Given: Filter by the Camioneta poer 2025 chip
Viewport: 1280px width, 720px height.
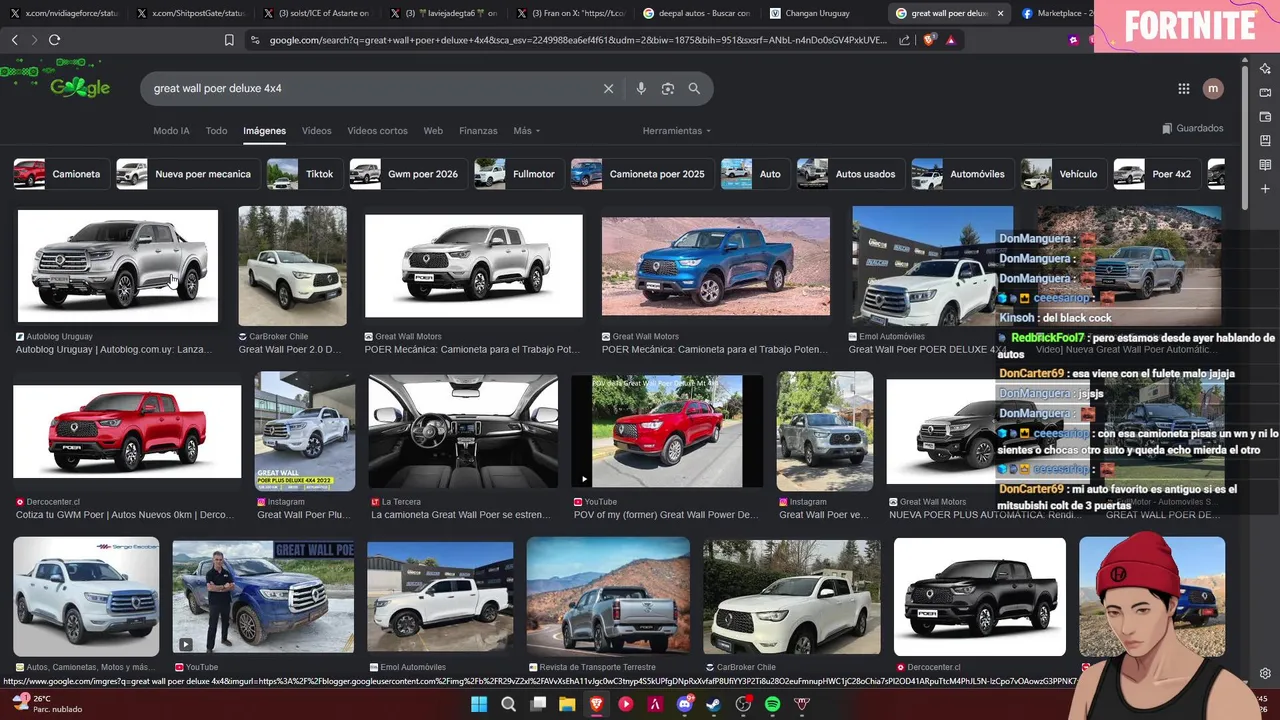Looking at the screenshot, I should click(x=642, y=174).
